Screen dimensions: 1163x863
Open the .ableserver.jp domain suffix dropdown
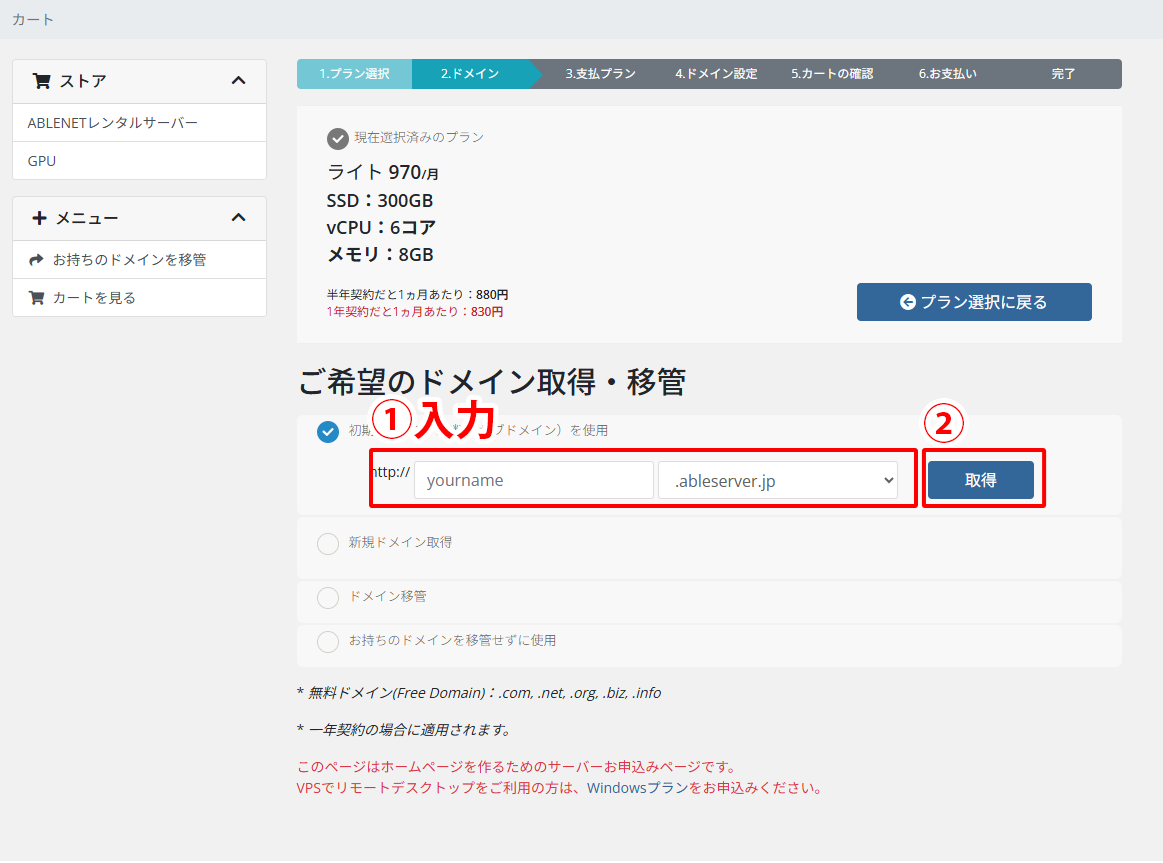(x=778, y=481)
